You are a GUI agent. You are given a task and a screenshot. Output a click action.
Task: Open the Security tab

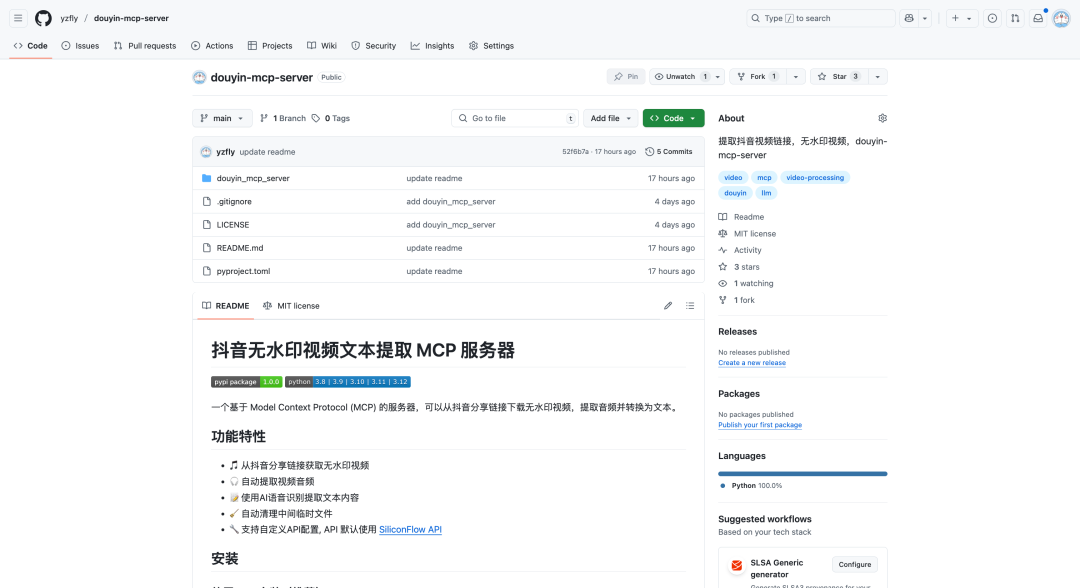373,45
